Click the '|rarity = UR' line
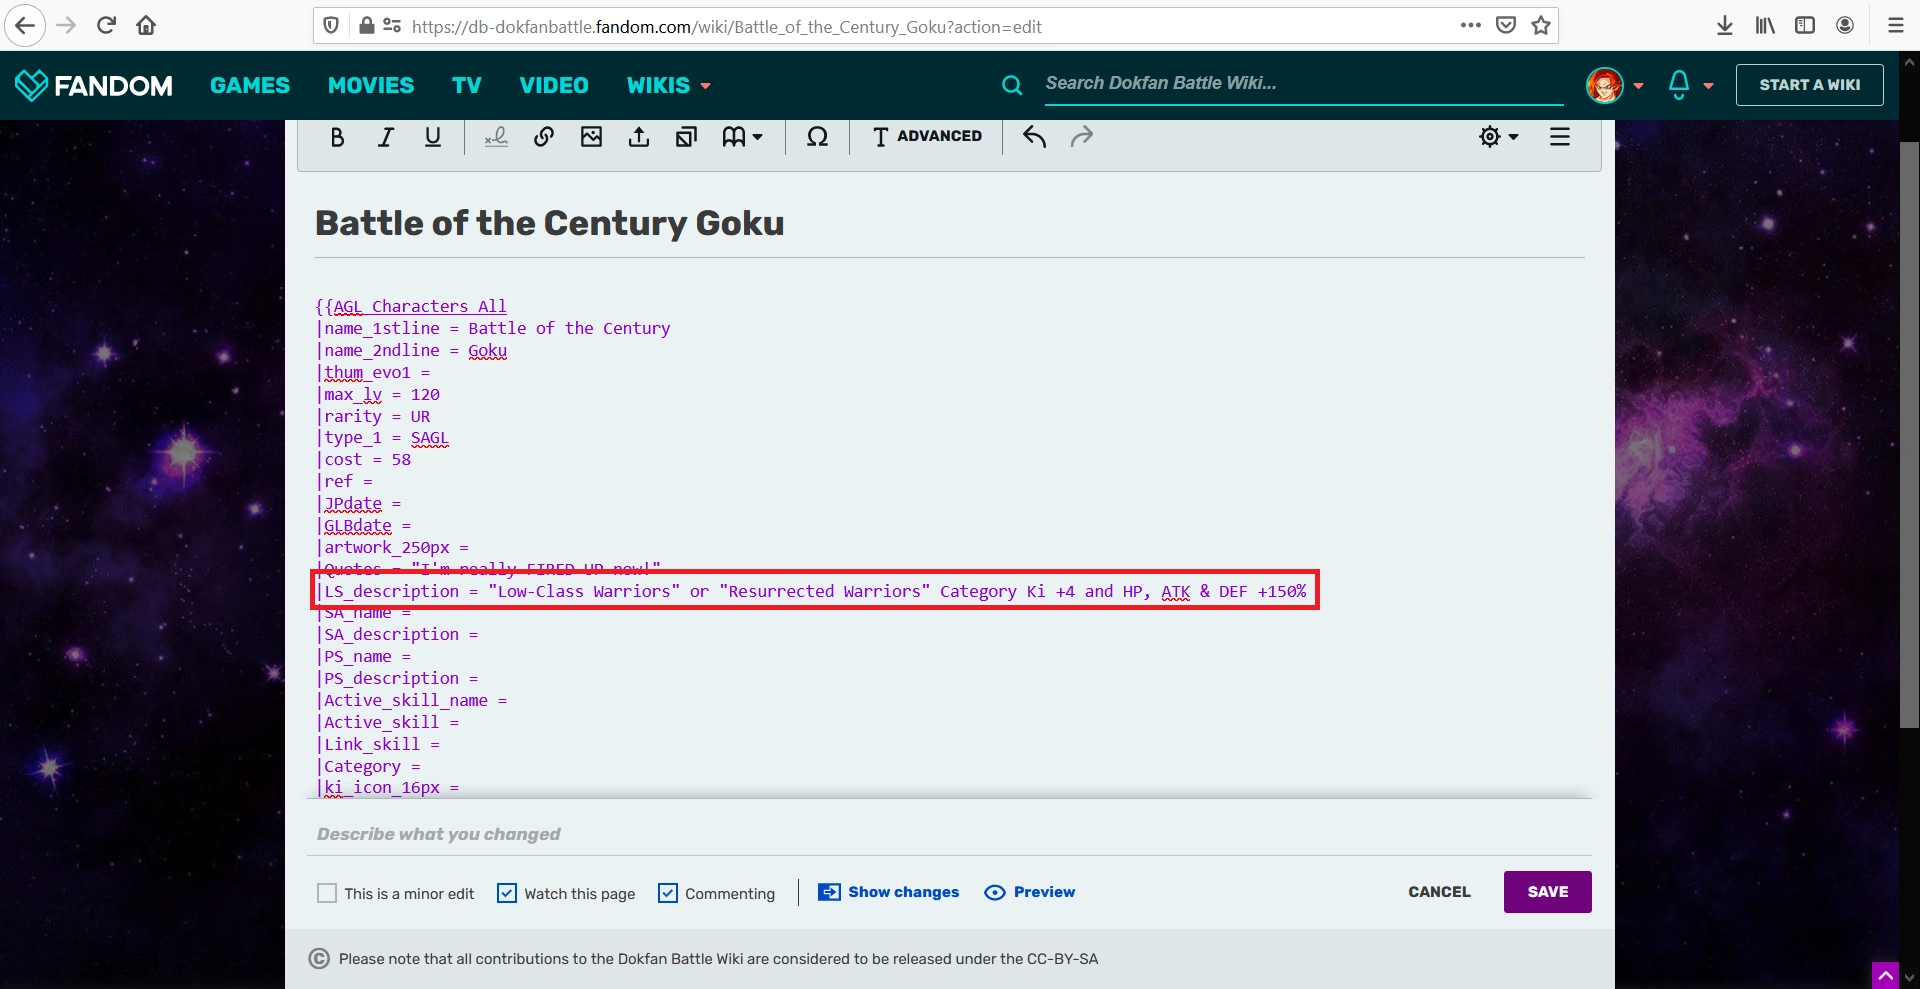The height and width of the screenshot is (989, 1920). tap(374, 416)
